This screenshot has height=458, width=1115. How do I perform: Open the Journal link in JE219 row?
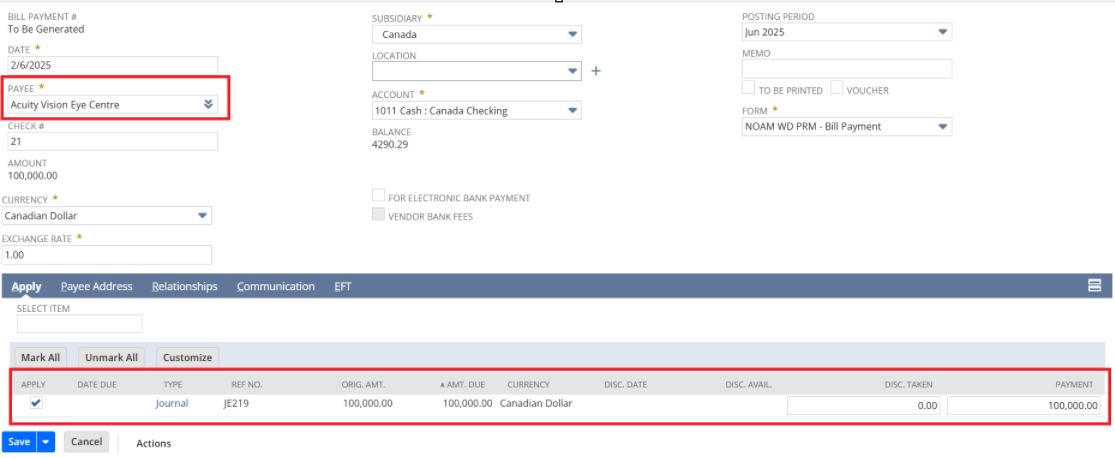[172, 403]
